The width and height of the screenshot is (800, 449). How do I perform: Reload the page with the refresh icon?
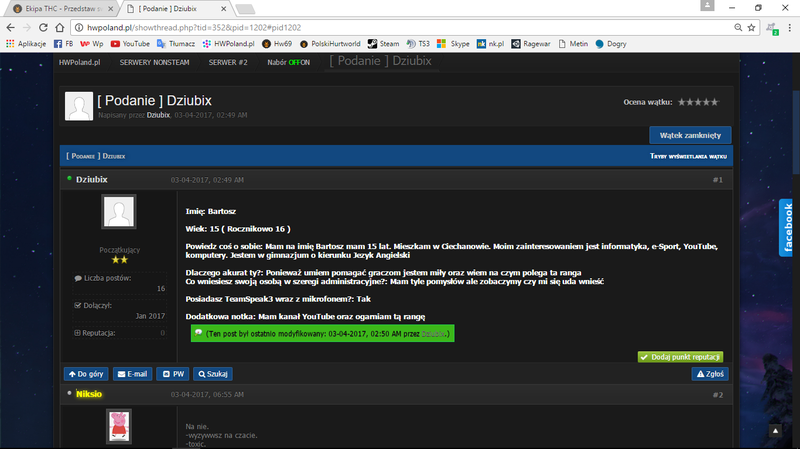(x=43, y=28)
